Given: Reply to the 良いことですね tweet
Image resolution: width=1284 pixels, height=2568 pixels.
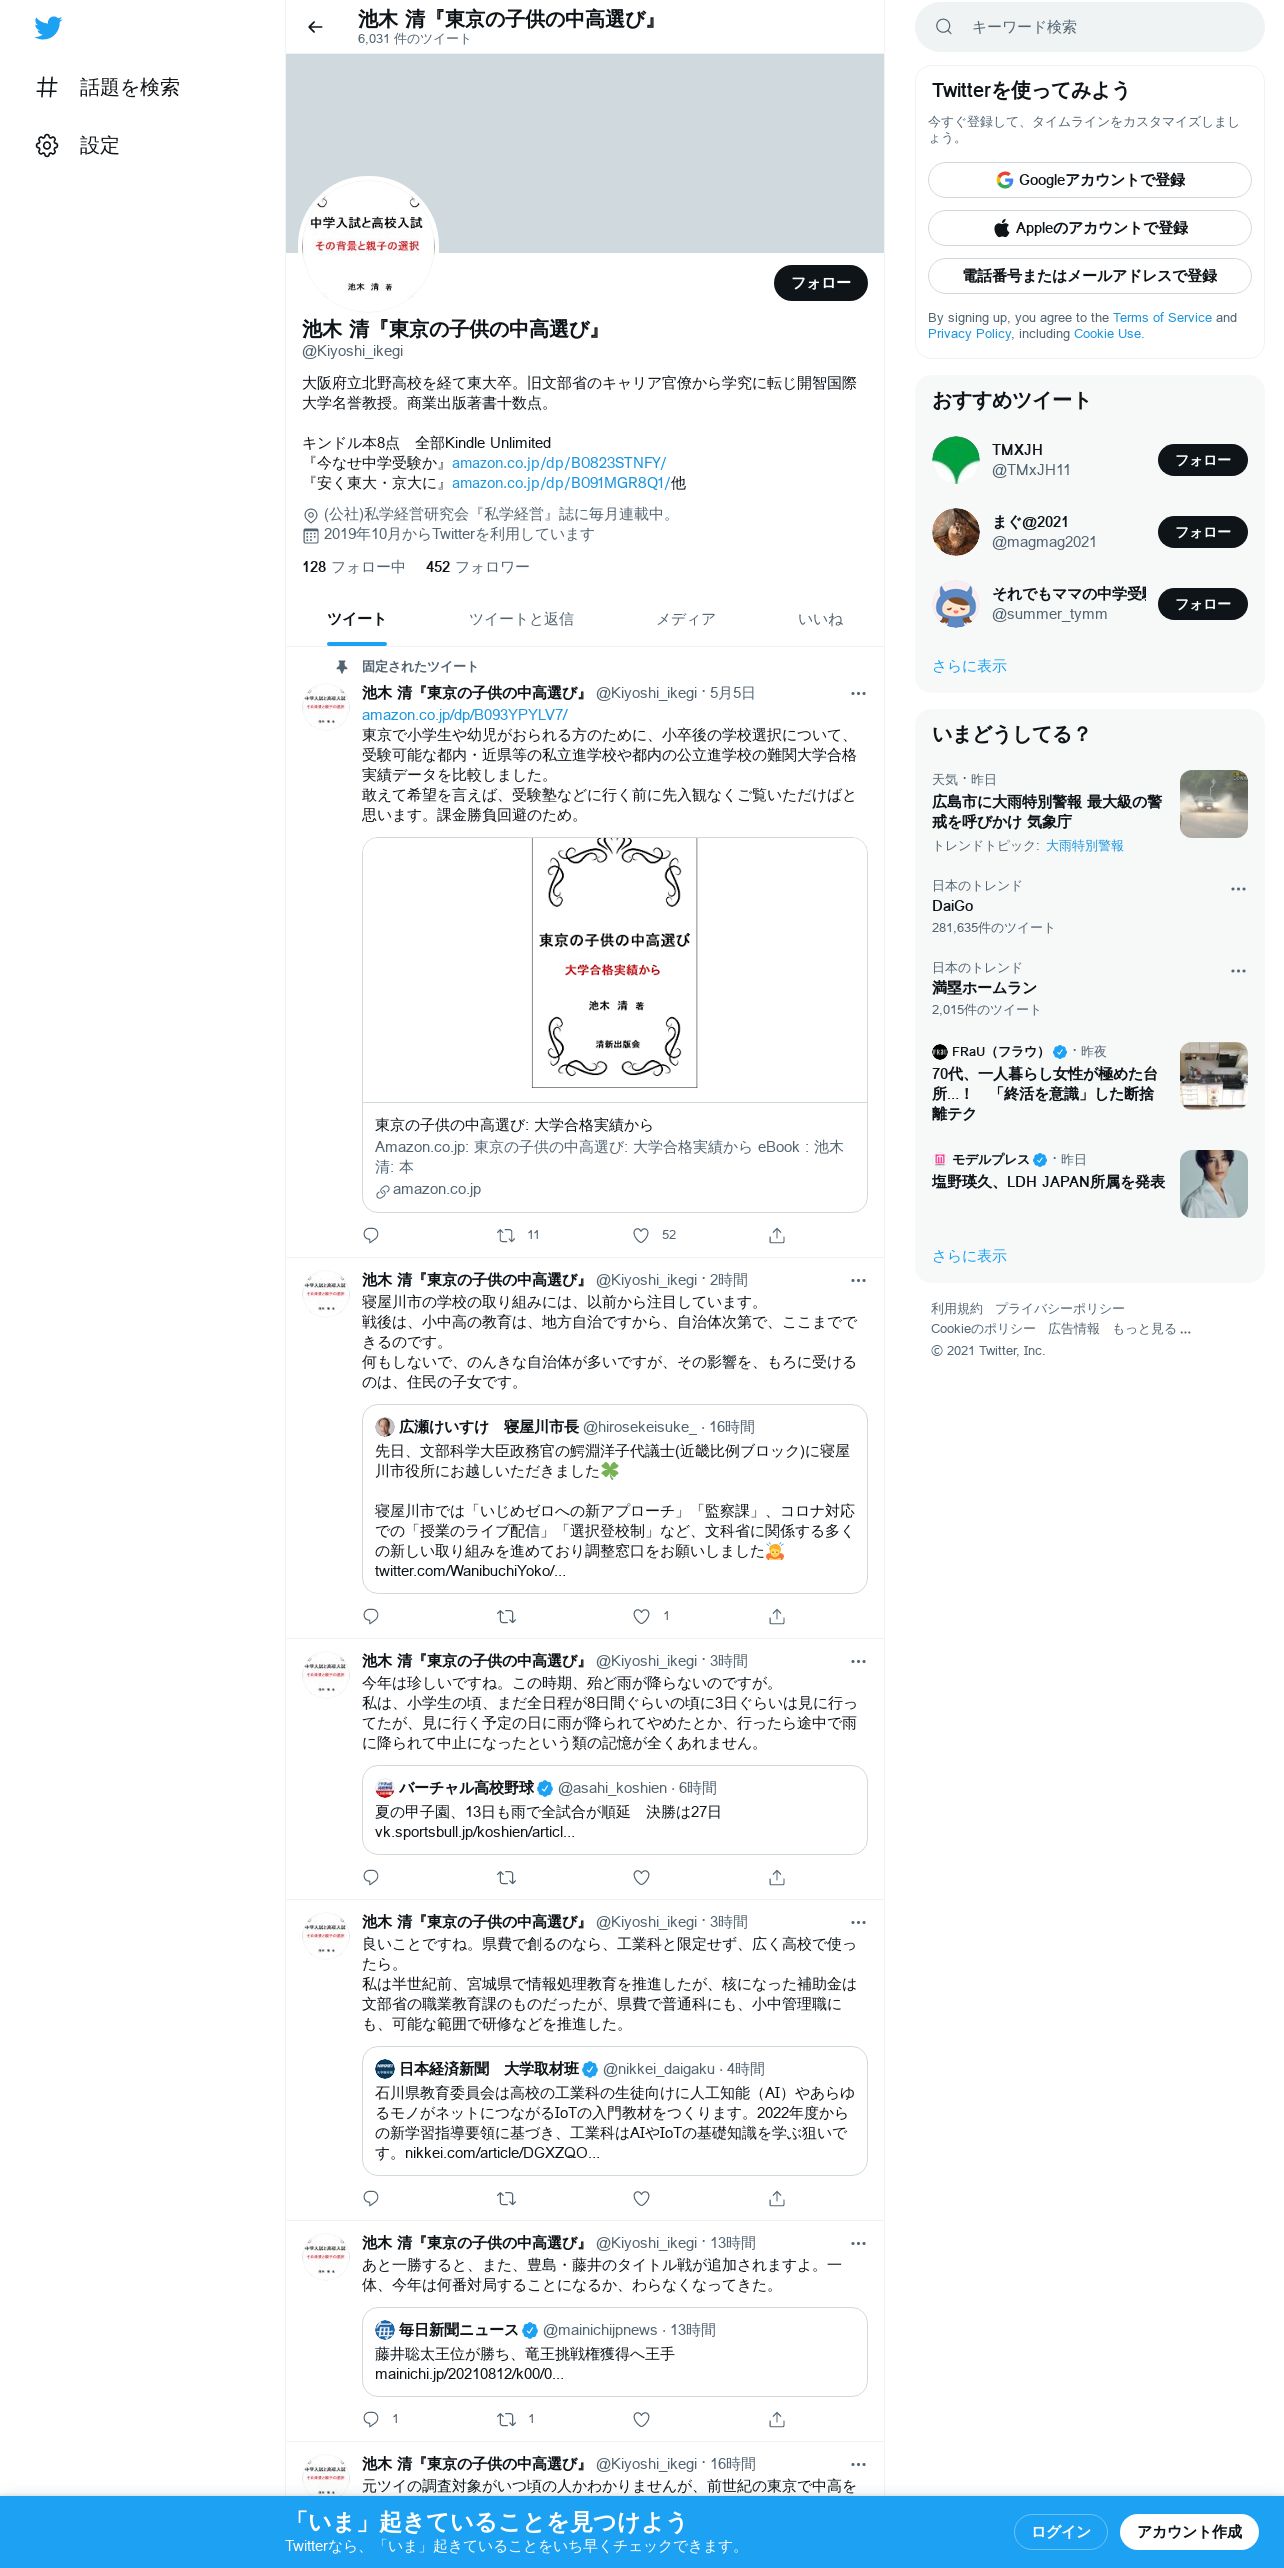Looking at the screenshot, I should click(371, 2198).
